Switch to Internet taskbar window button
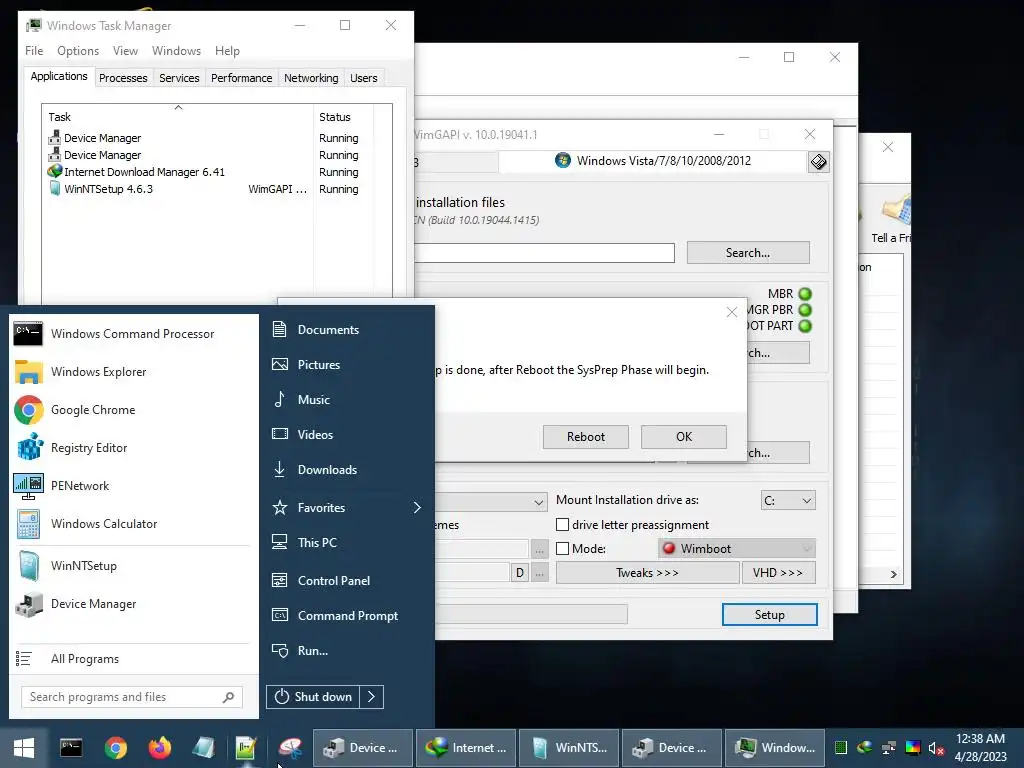The image size is (1024, 768). 466,748
